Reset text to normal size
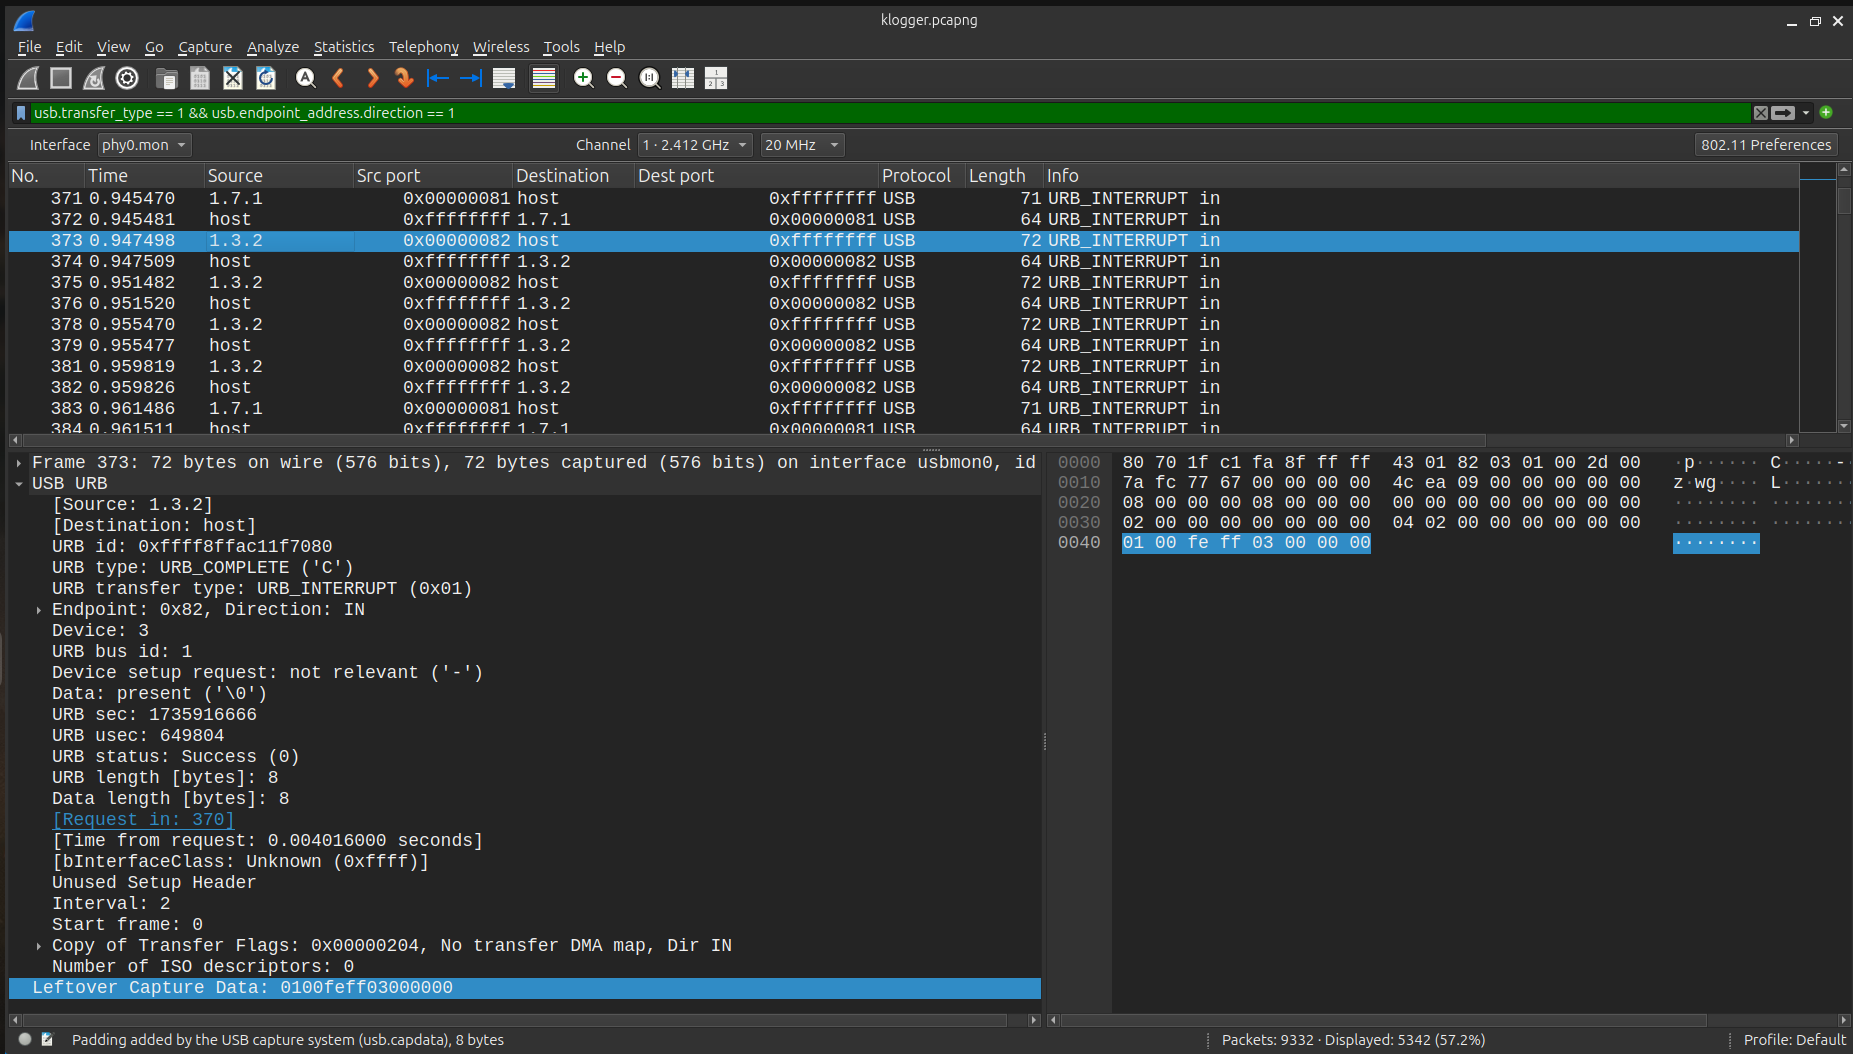 [x=650, y=78]
